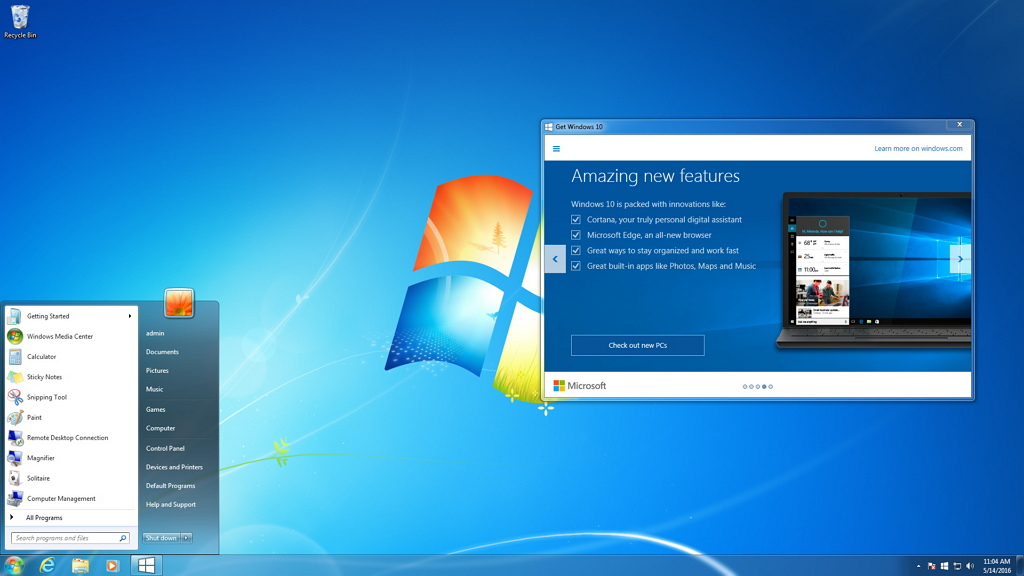
Task: Open the hamburger menu in Get Windows 10
Action: tap(556, 149)
